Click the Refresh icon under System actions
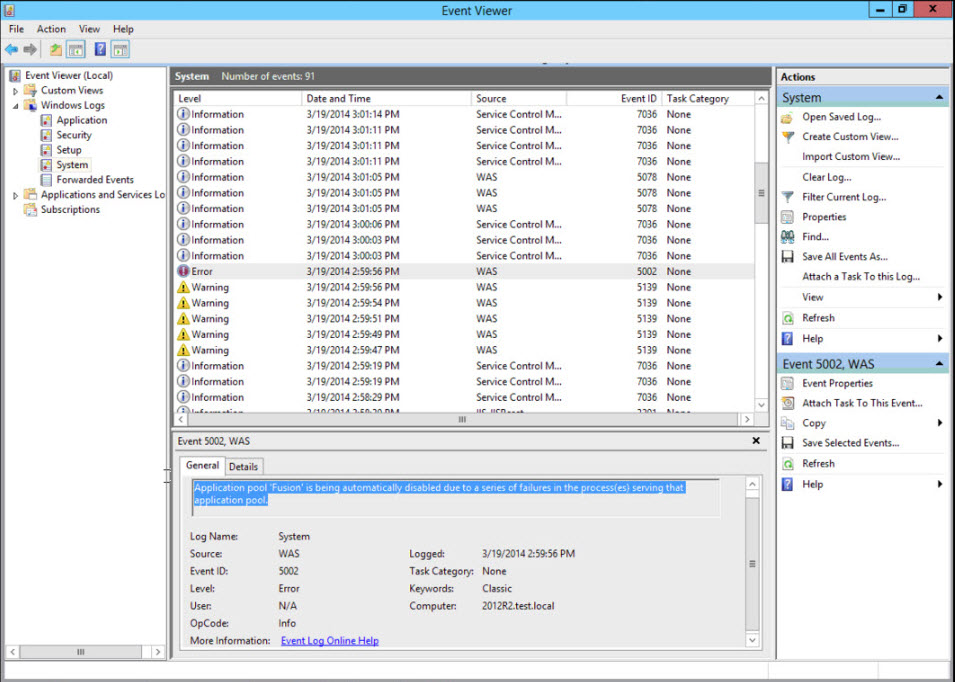This screenshot has width=955, height=682. [x=788, y=318]
